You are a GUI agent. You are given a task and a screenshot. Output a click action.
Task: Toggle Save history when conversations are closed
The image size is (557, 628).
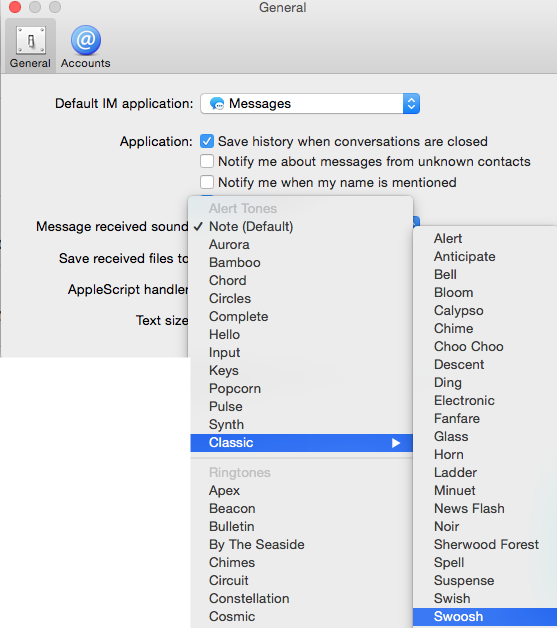point(207,141)
